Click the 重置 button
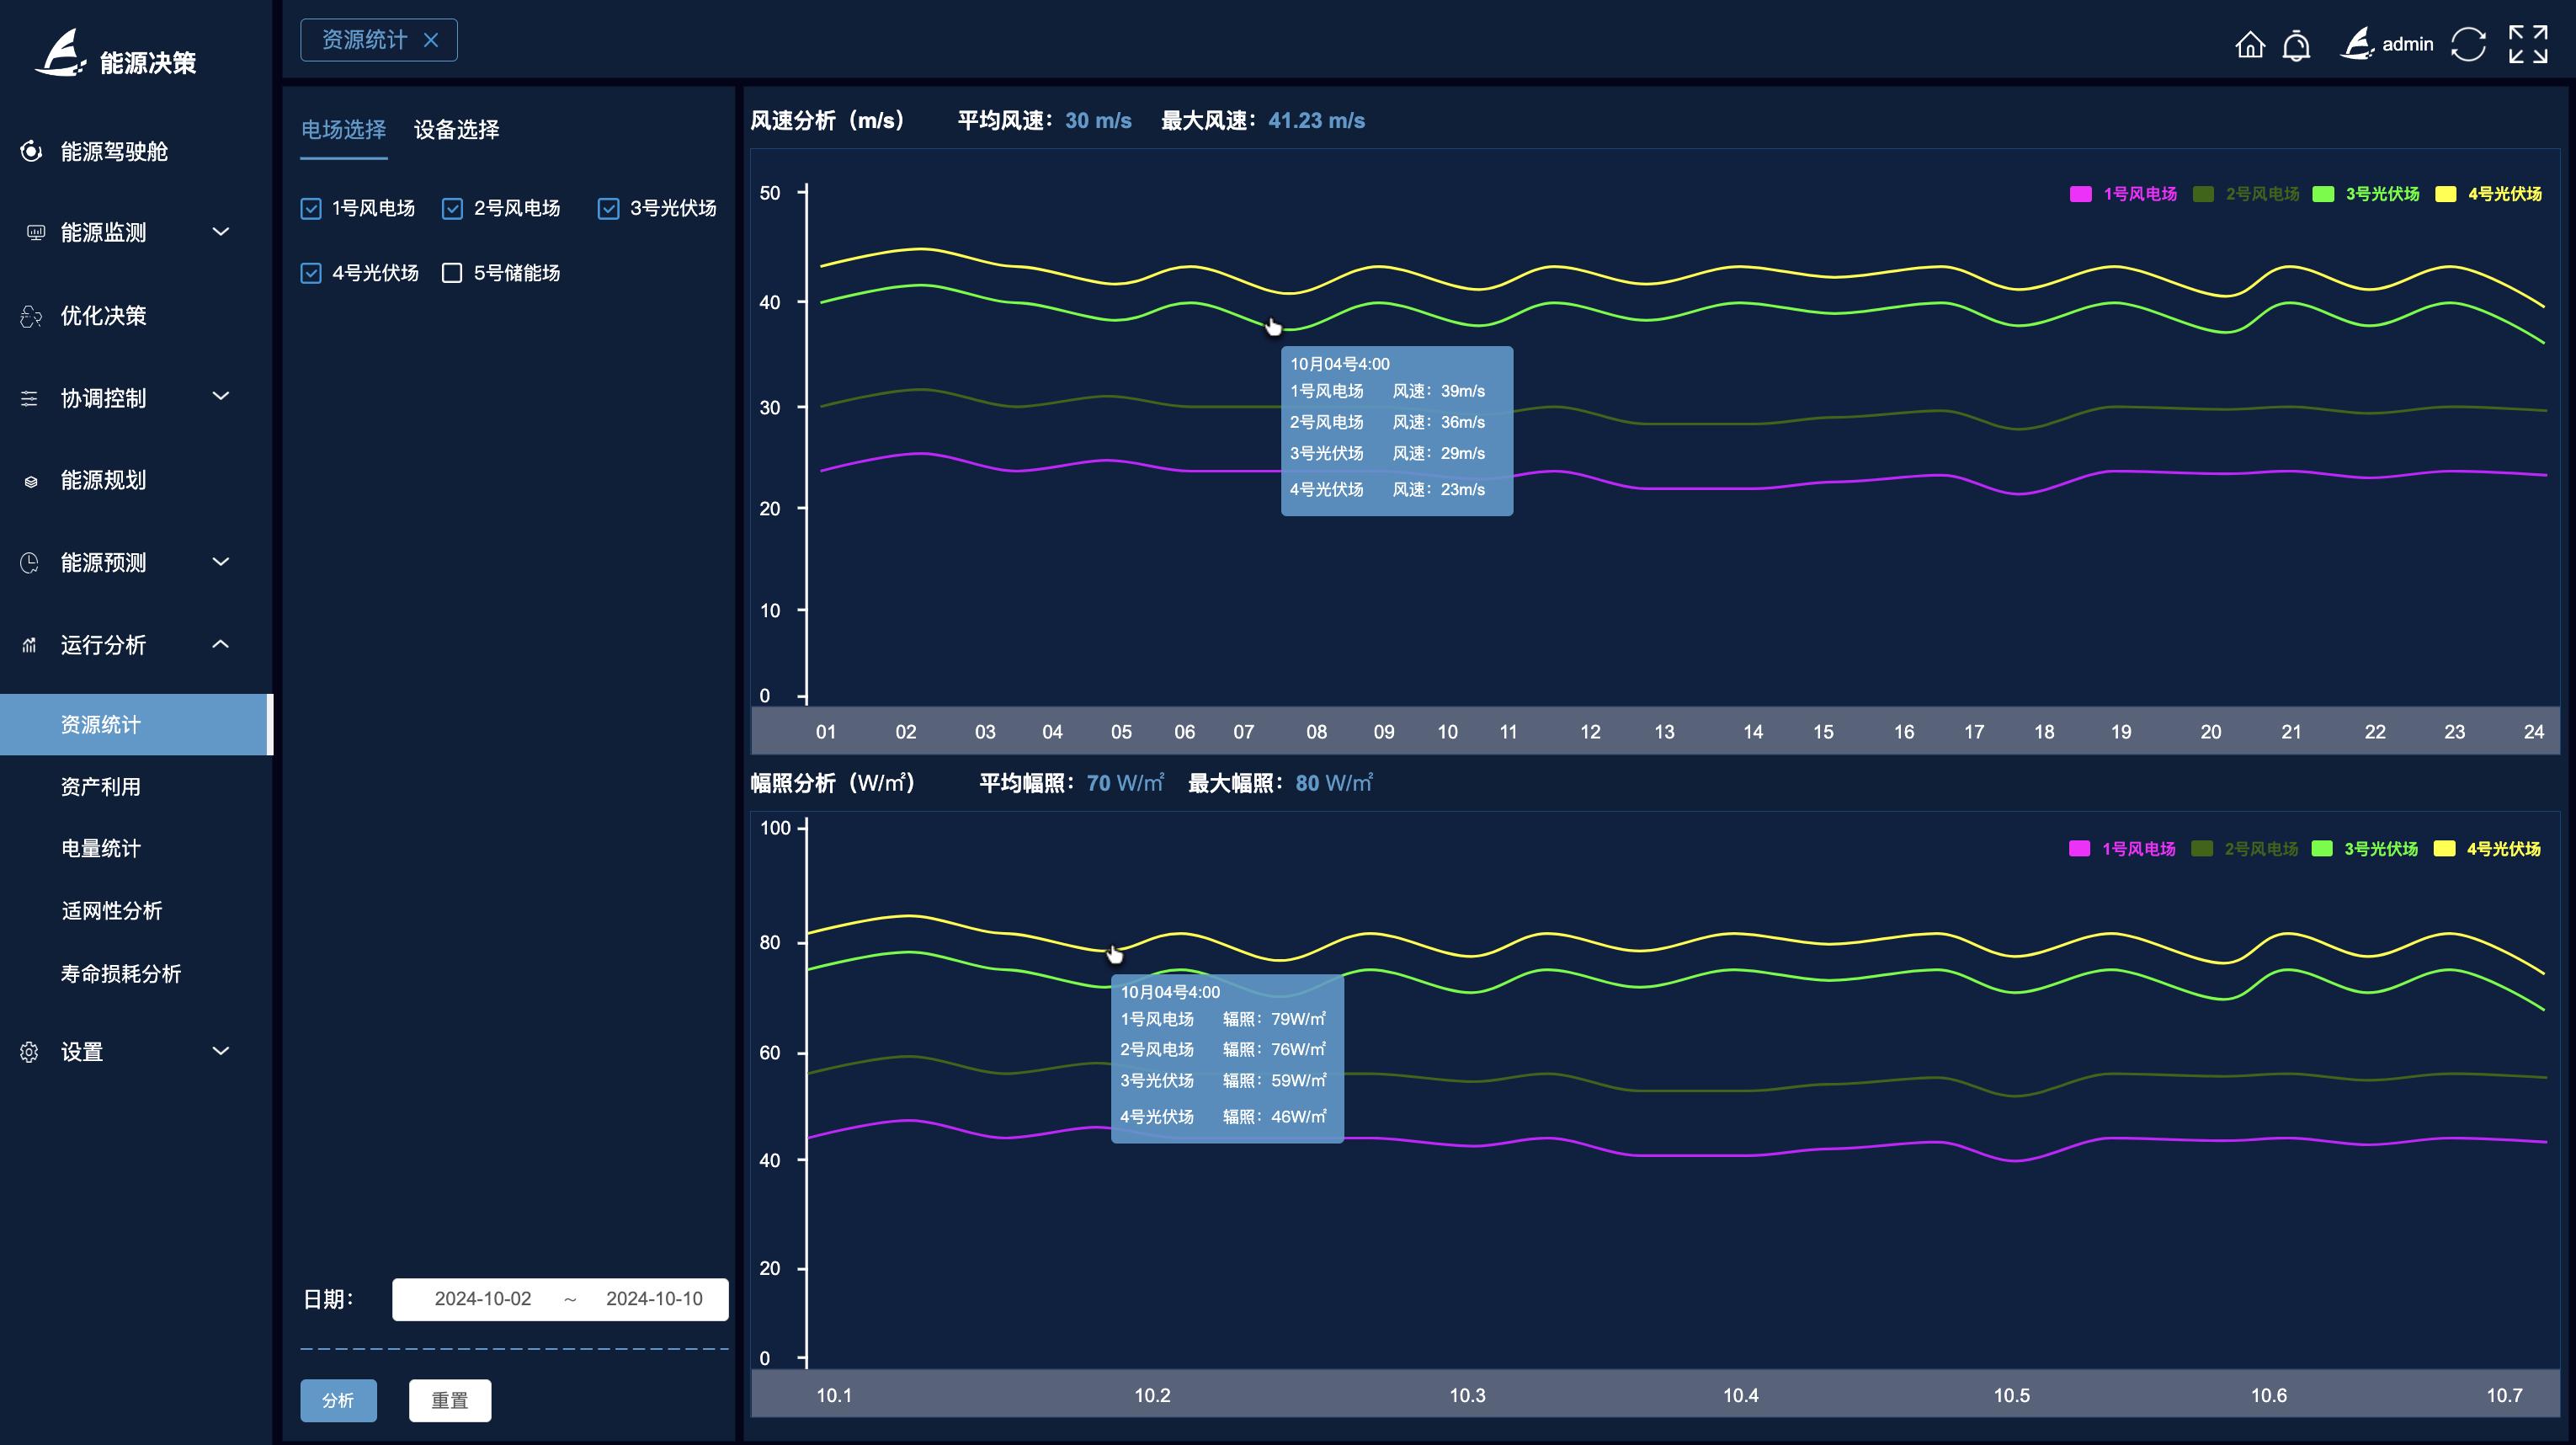2576x1445 pixels. (449, 1400)
